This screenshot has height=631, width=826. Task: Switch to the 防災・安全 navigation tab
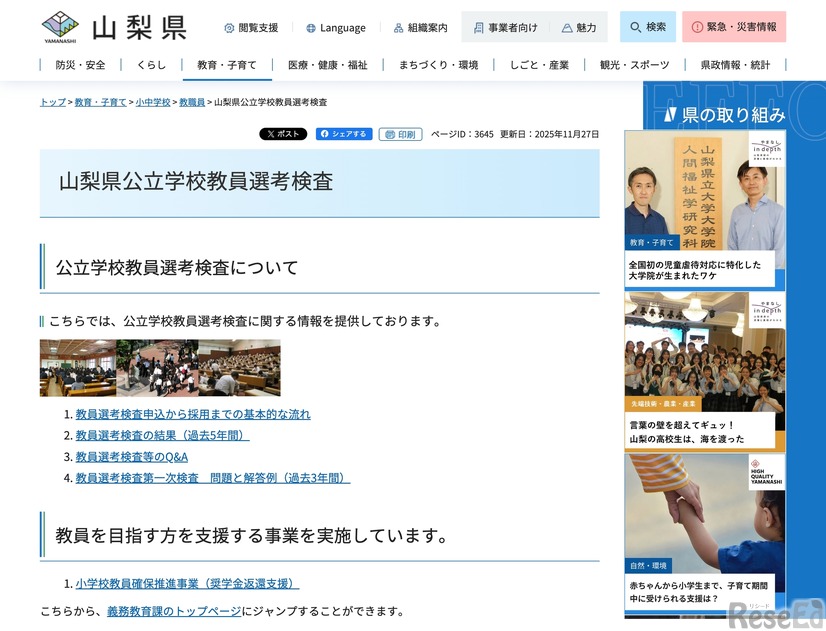[79, 64]
